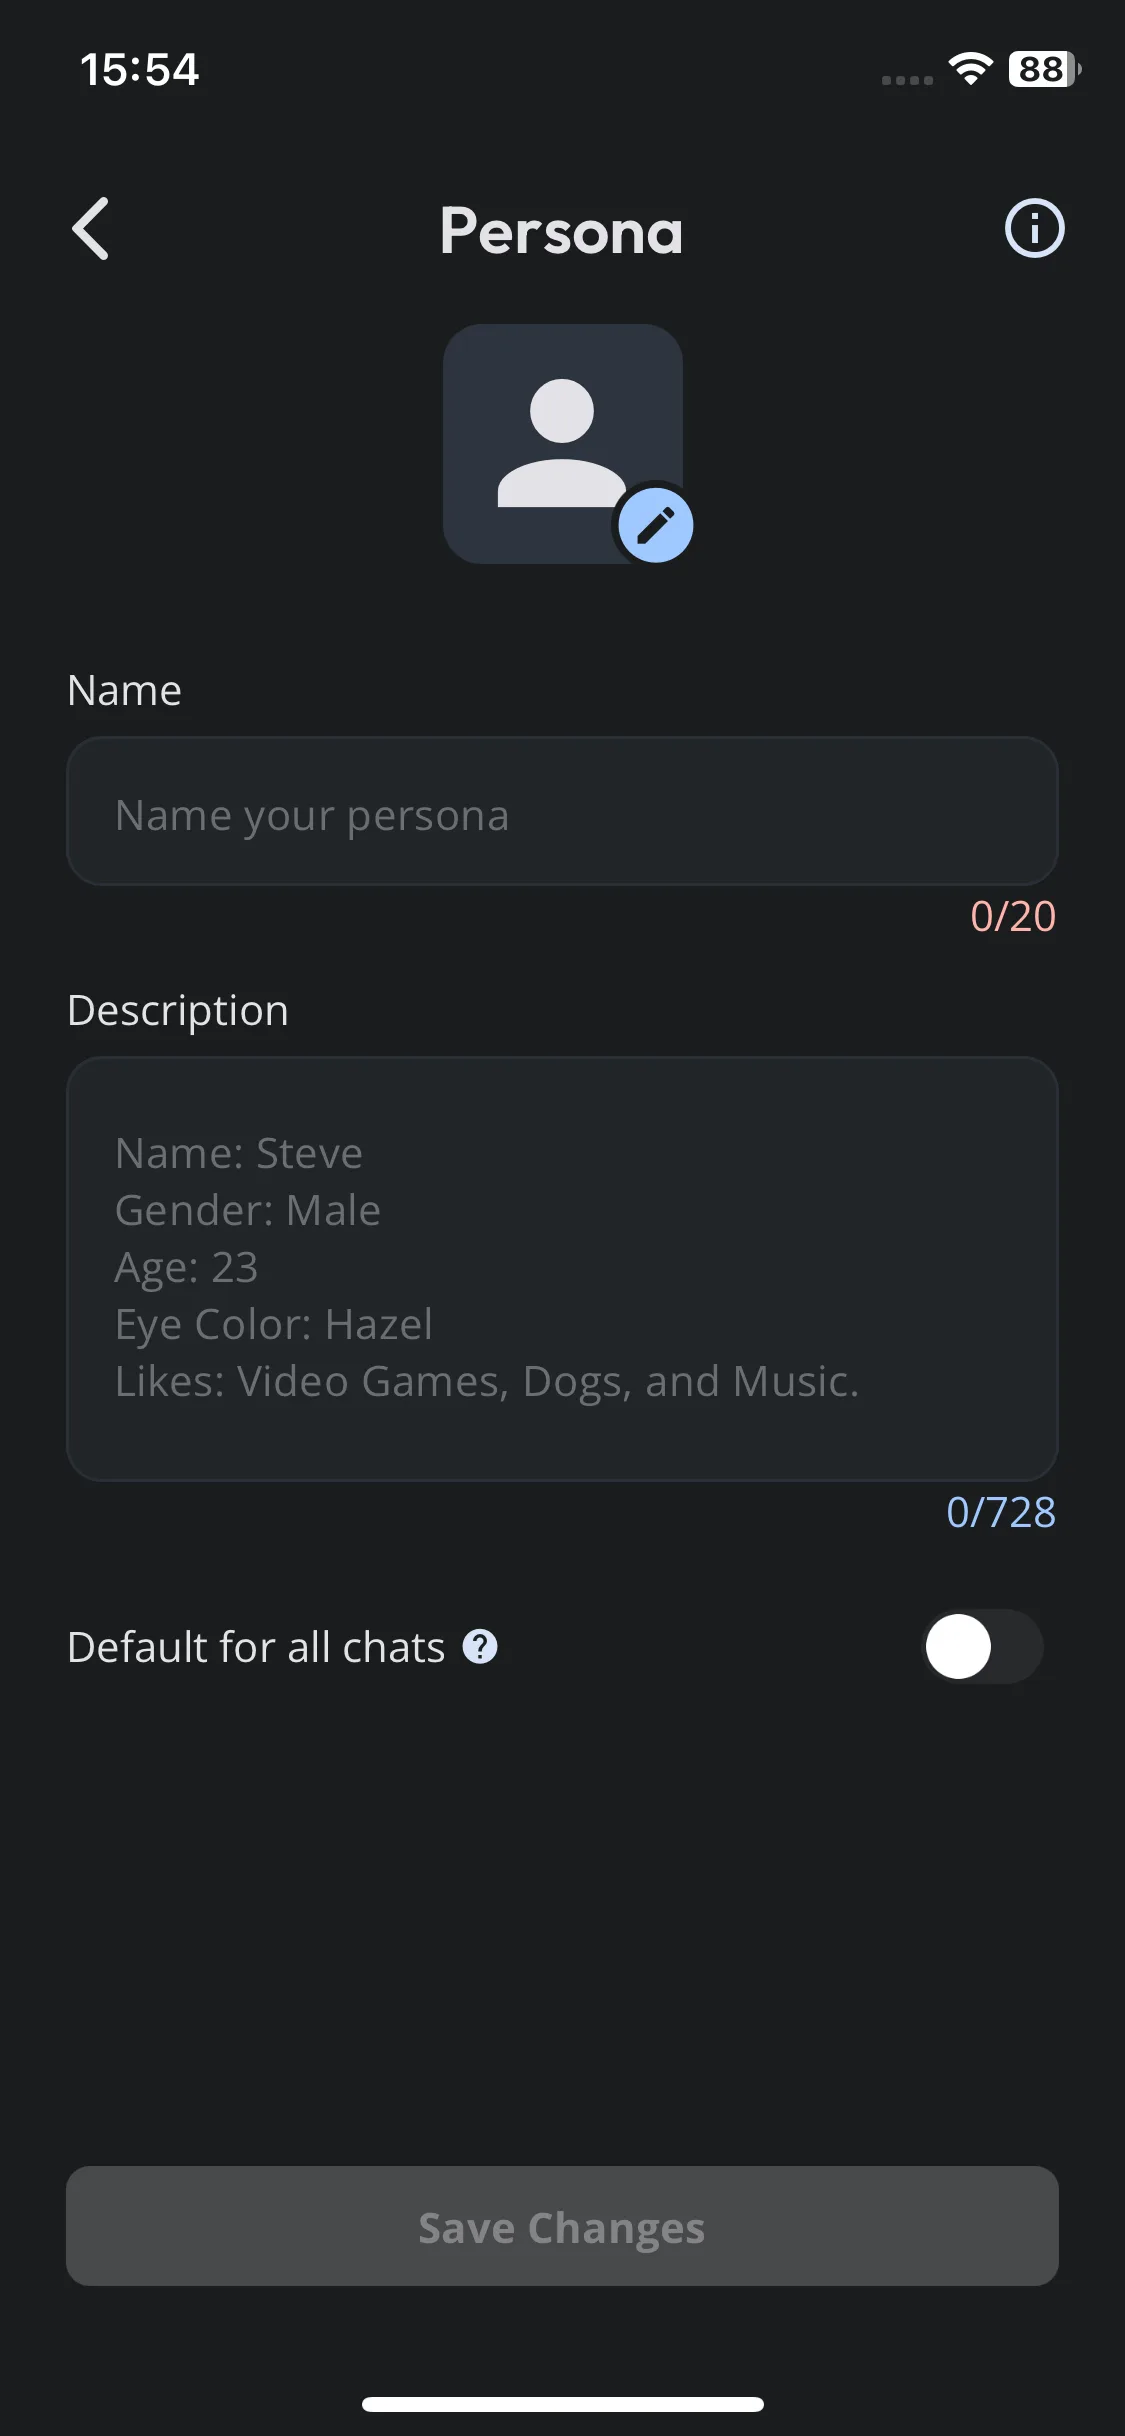Focus the Name your persona field
The width and height of the screenshot is (1125, 2436).
tap(562, 811)
